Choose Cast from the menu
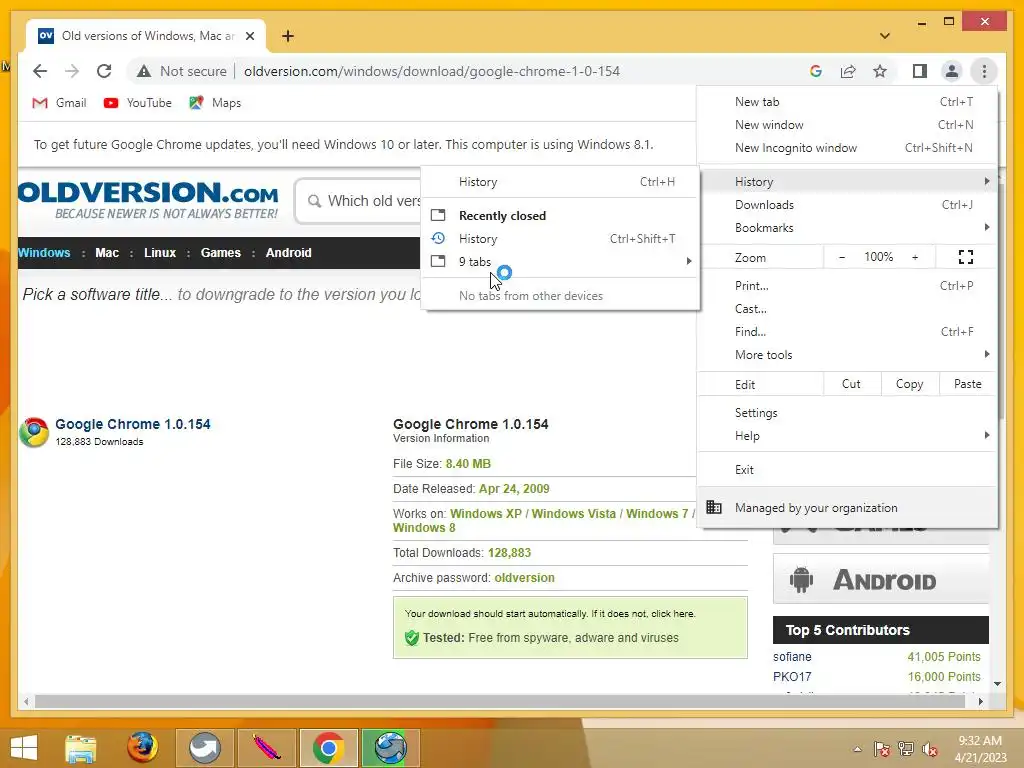This screenshot has height=768, width=1024. 847,308
